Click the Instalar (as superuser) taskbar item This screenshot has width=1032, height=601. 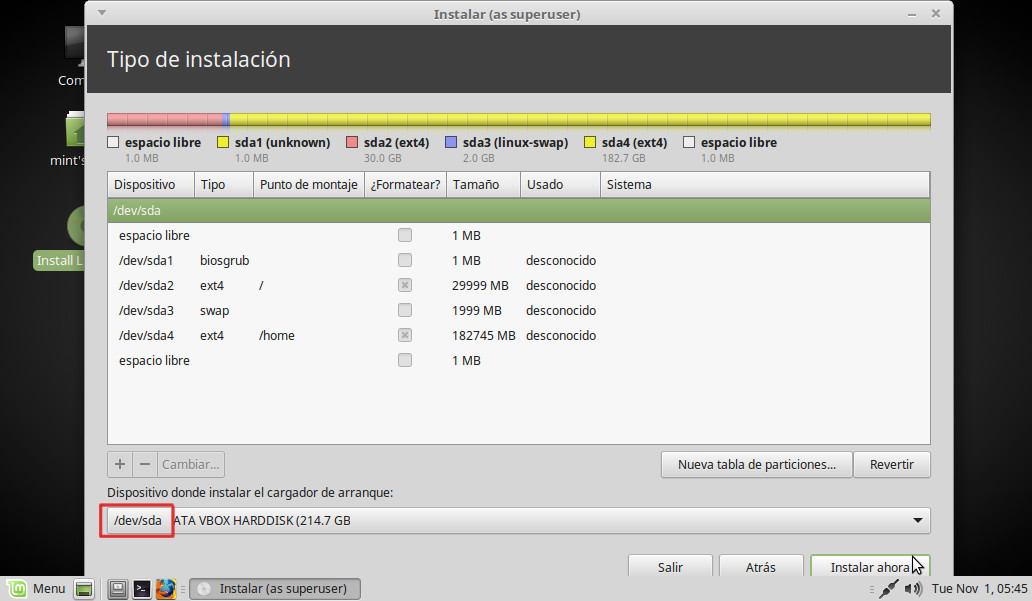pyautogui.click(x=275, y=589)
